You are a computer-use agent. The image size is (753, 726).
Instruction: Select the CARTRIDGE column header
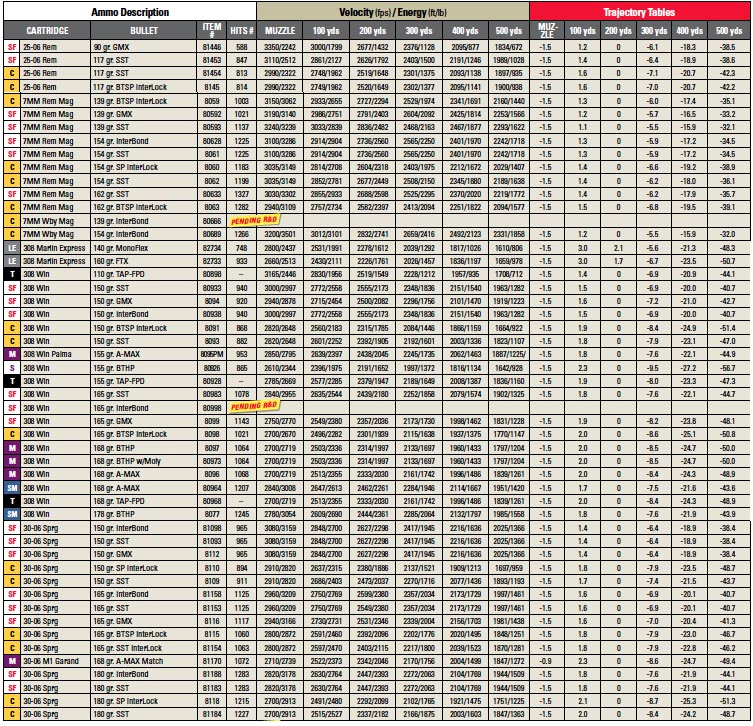[47, 31]
